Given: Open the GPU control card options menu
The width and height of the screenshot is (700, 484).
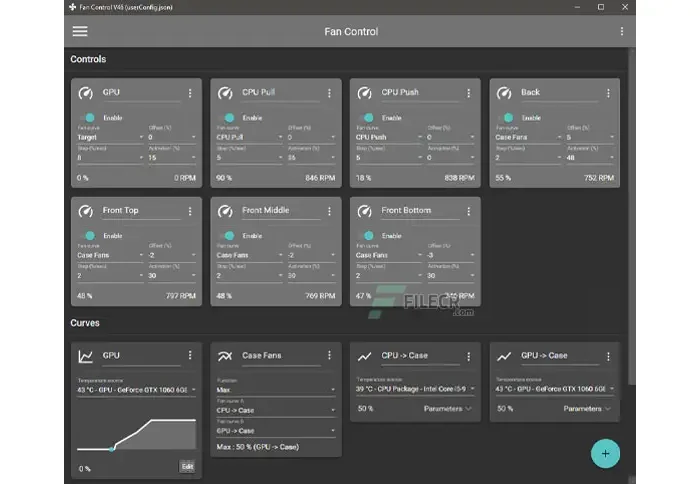Looking at the screenshot, I should click(x=189, y=93).
